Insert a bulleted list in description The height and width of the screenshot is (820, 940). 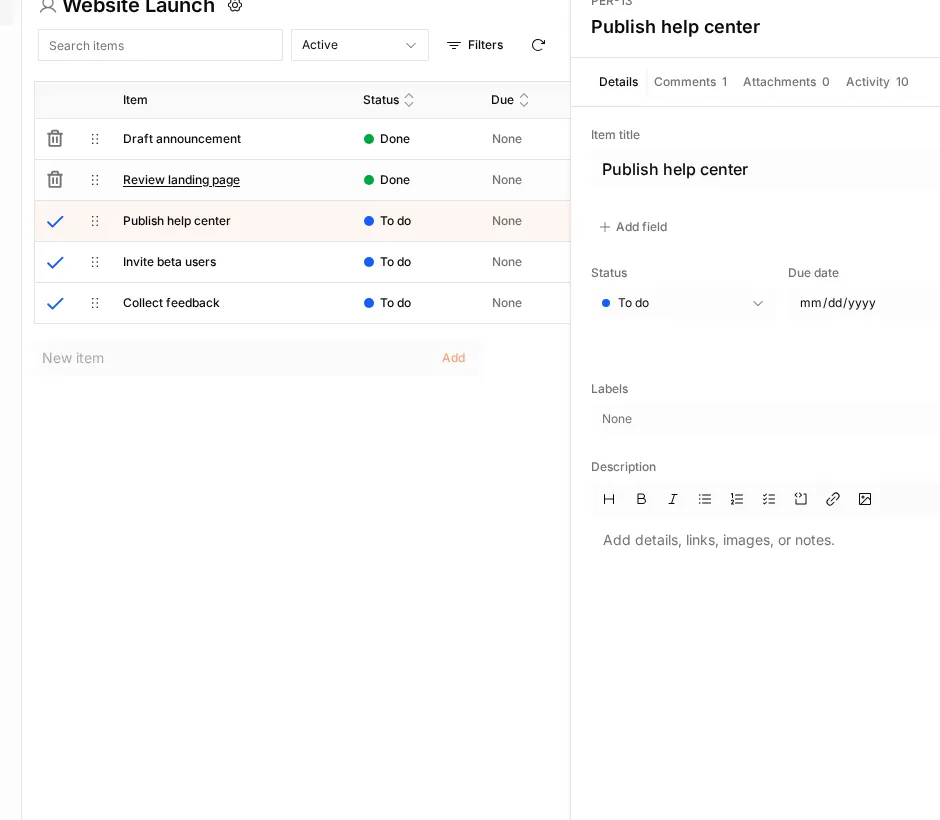click(x=704, y=499)
